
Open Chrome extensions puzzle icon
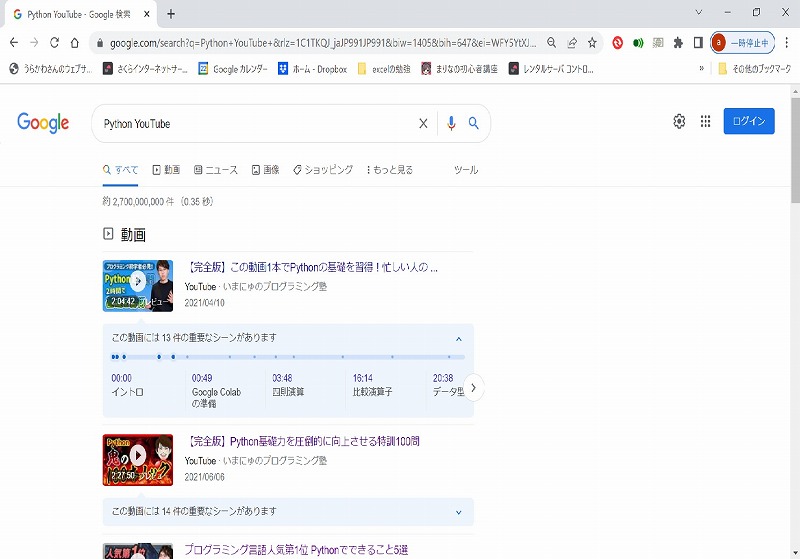pos(678,43)
